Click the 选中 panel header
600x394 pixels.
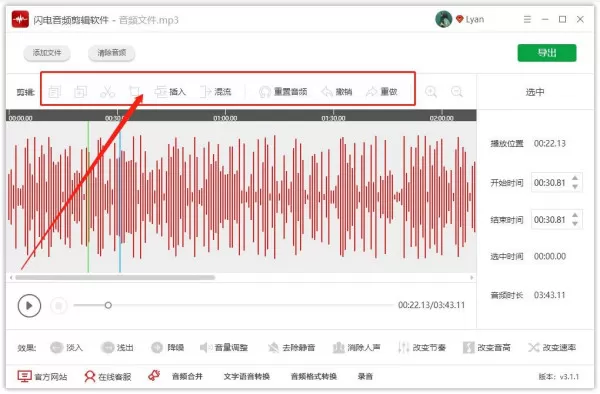(x=535, y=92)
